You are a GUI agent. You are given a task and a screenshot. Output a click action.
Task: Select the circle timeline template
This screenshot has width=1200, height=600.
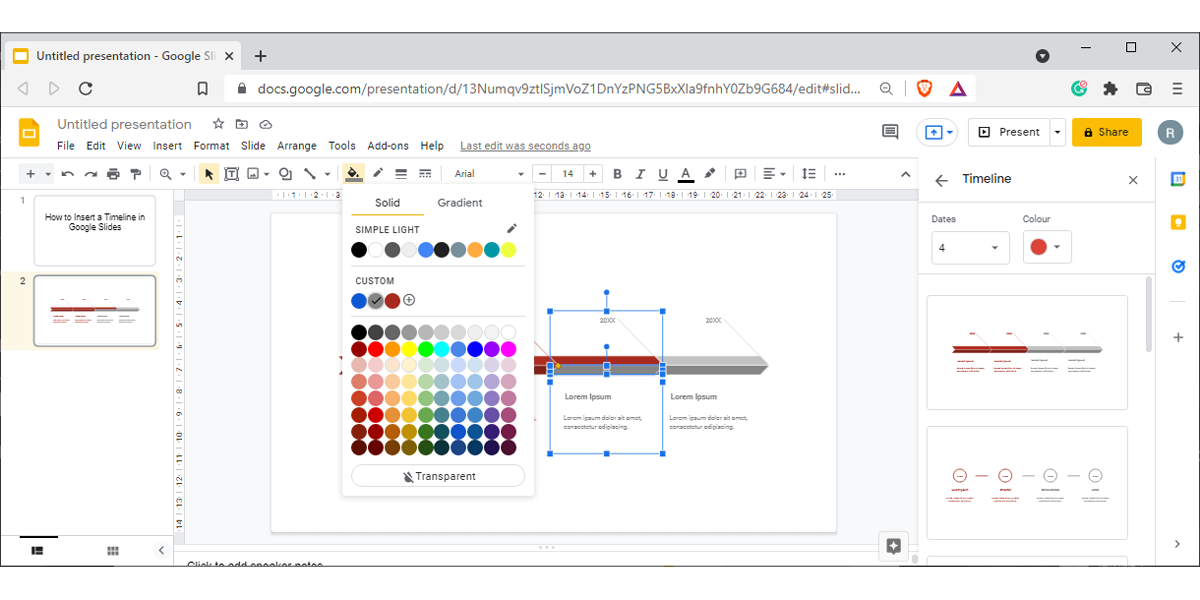click(x=1027, y=483)
